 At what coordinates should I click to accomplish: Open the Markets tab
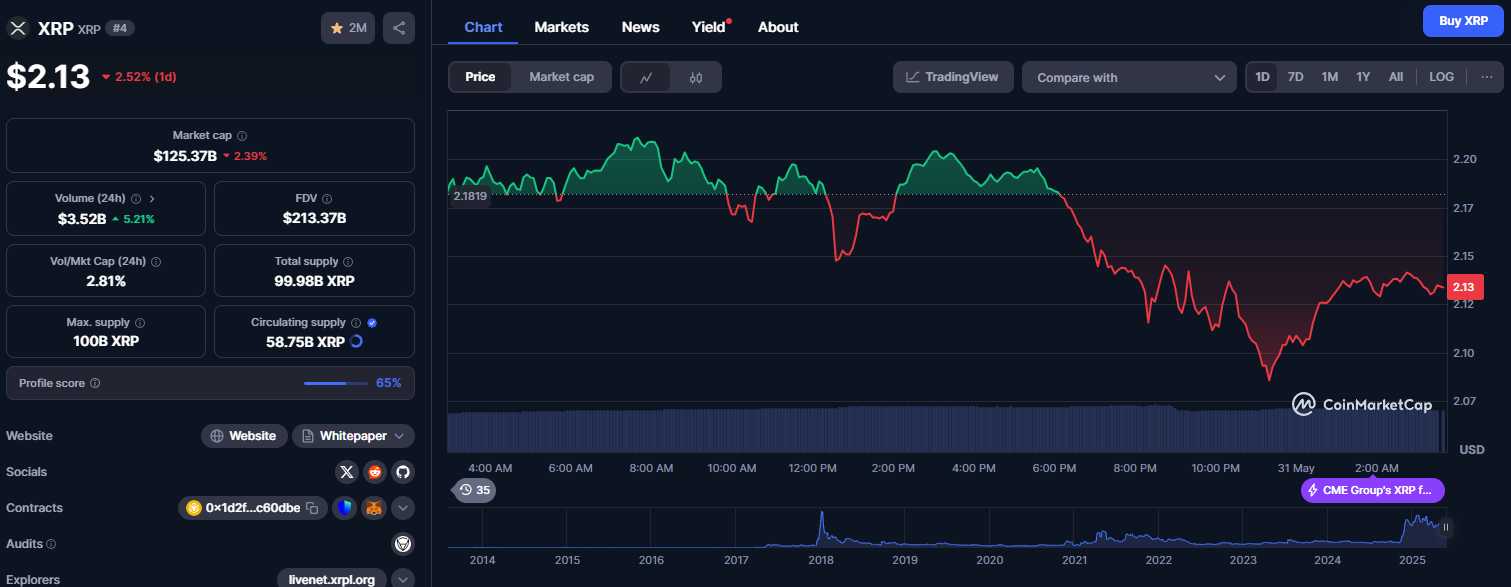(561, 27)
